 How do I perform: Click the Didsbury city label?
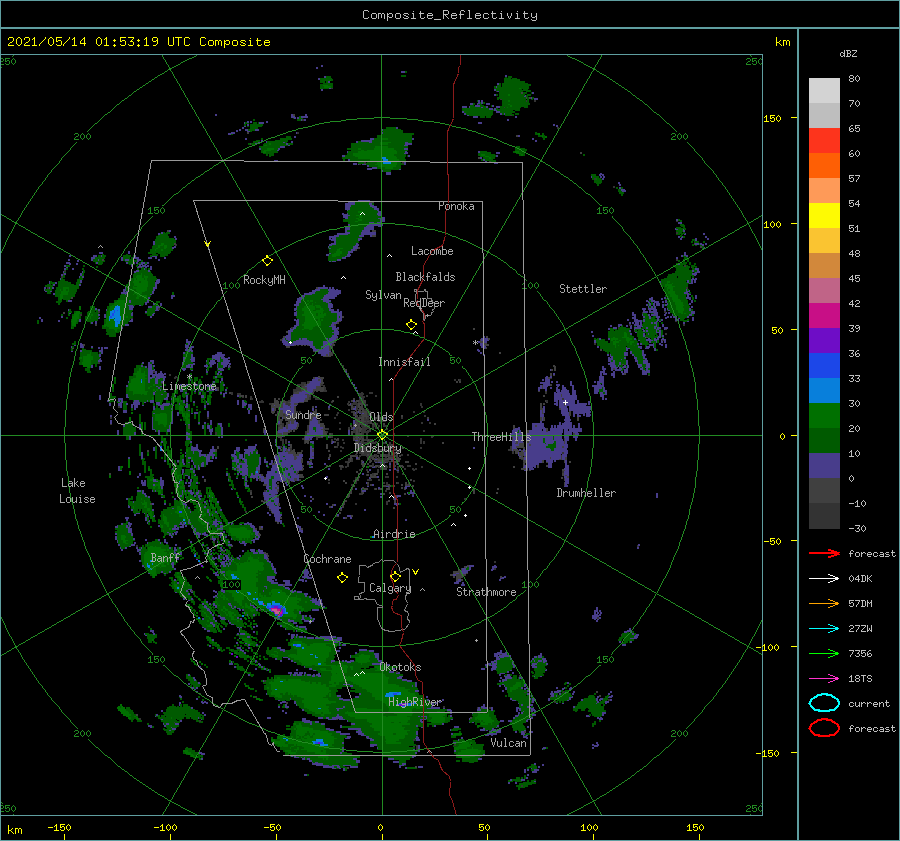378,448
